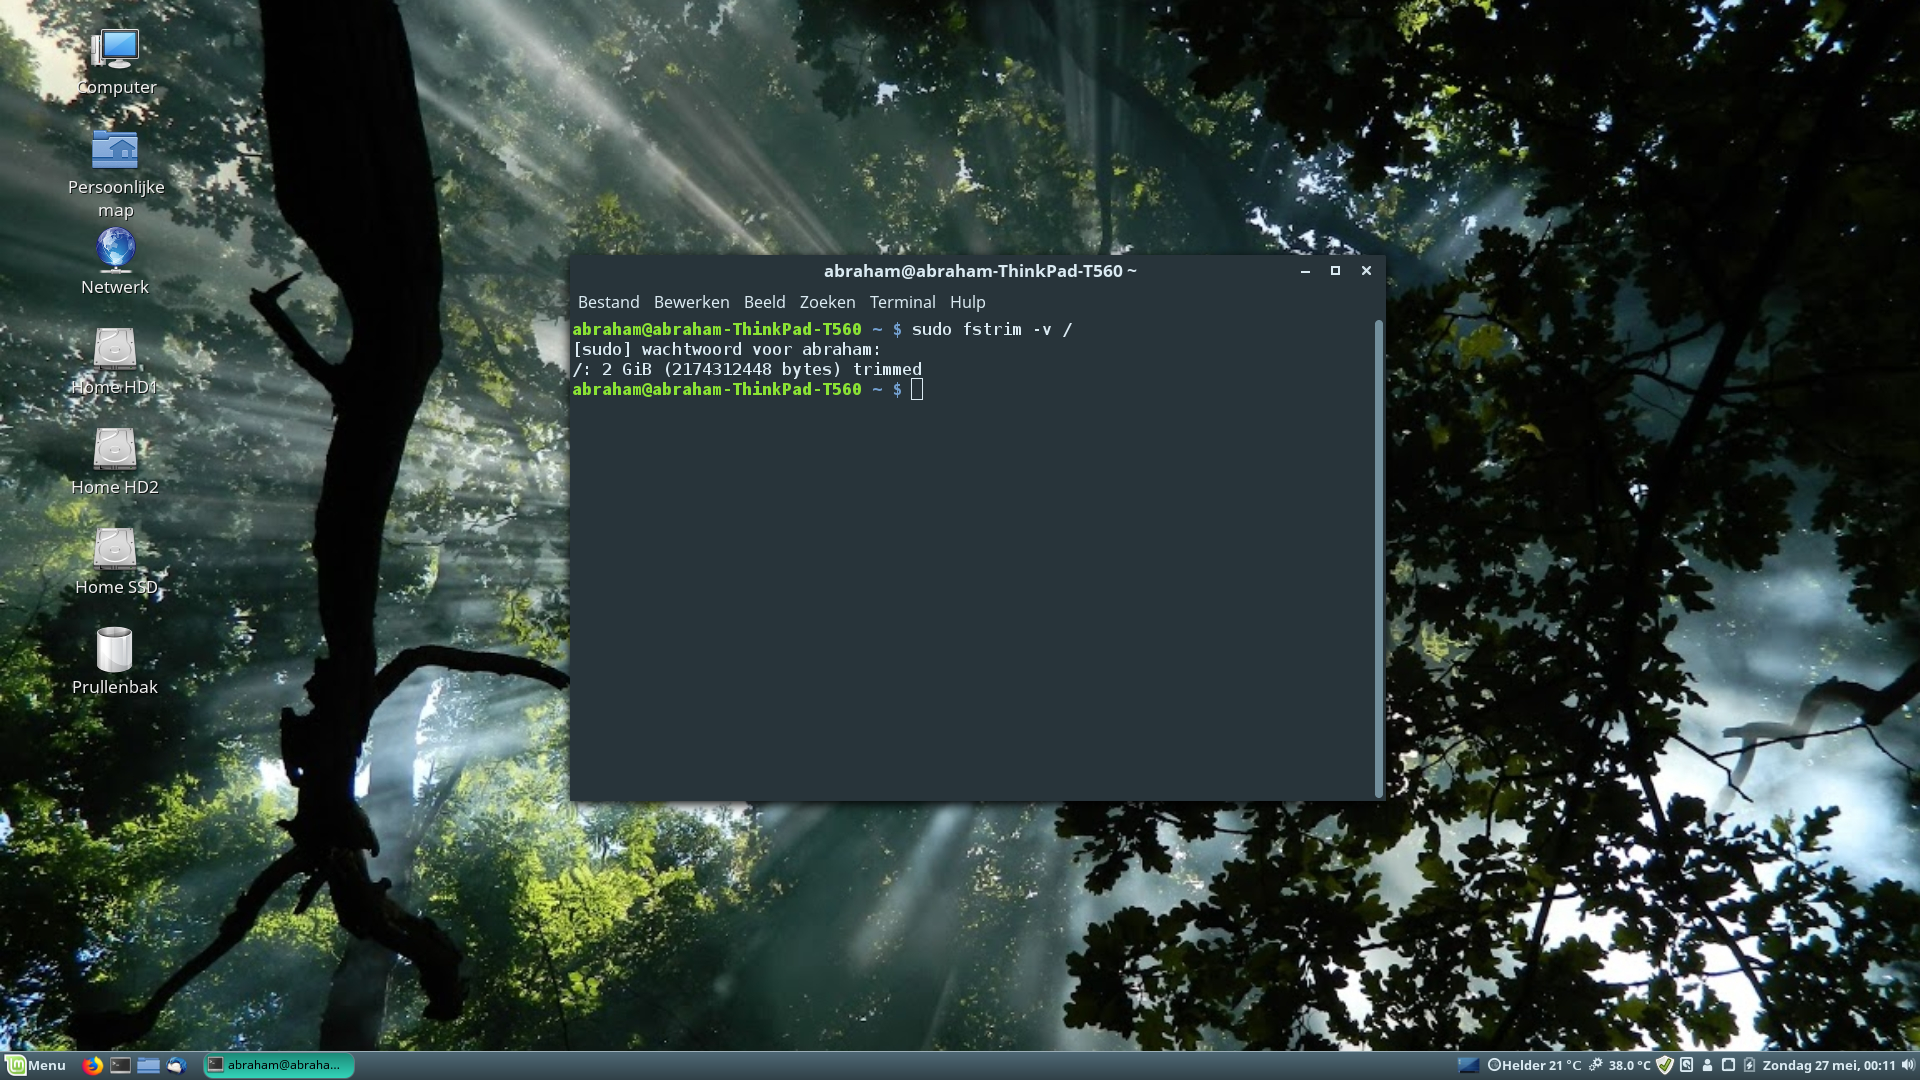Minimize the terminal window
Screen dimensions: 1920x1080
point(1305,271)
